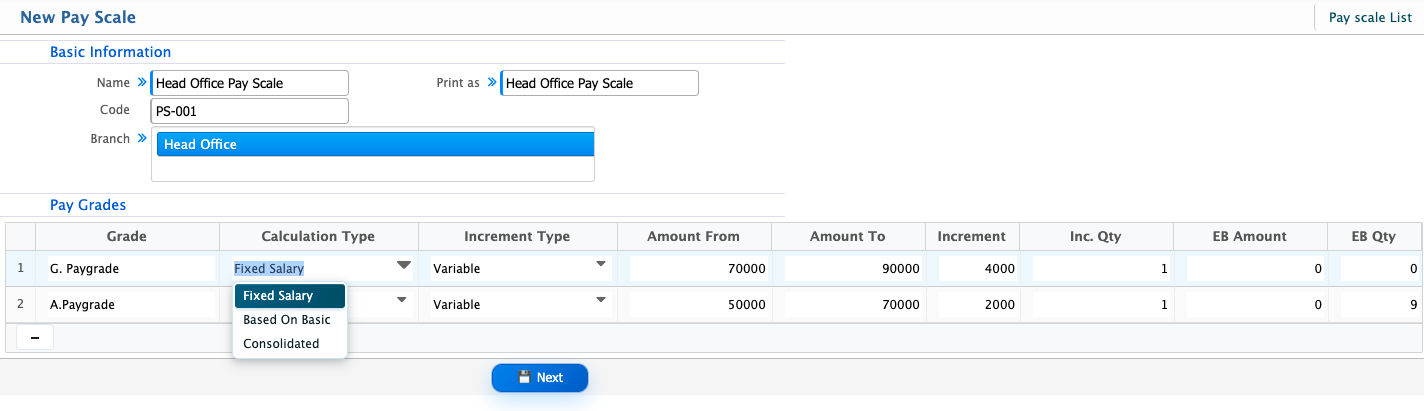Click the New Pay Scale title

pos(78,17)
